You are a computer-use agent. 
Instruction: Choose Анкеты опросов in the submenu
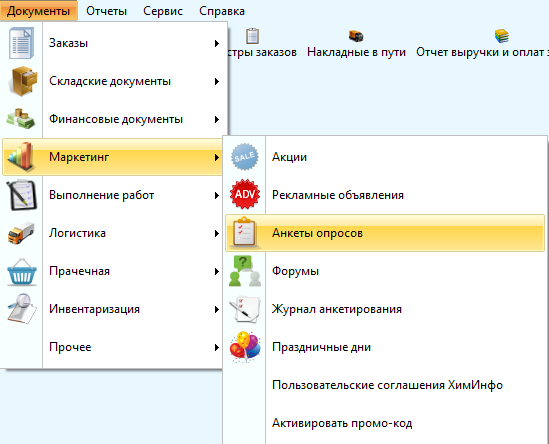(385, 233)
